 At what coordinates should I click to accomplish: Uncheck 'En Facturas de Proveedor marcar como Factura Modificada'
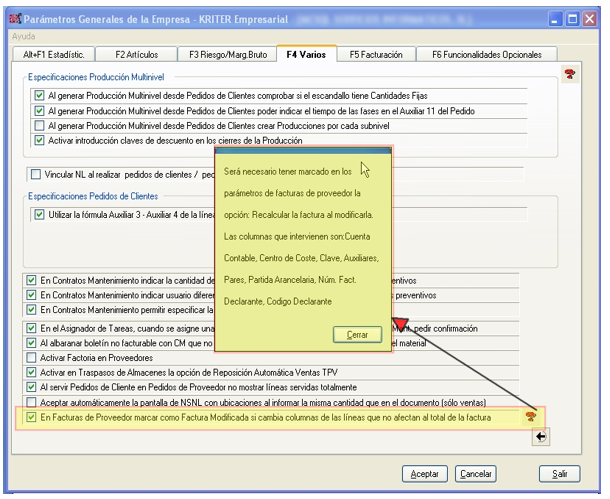(32, 414)
